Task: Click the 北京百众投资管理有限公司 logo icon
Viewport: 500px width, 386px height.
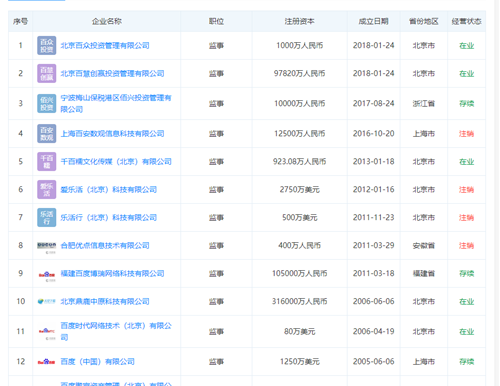Action: pyautogui.click(x=47, y=46)
